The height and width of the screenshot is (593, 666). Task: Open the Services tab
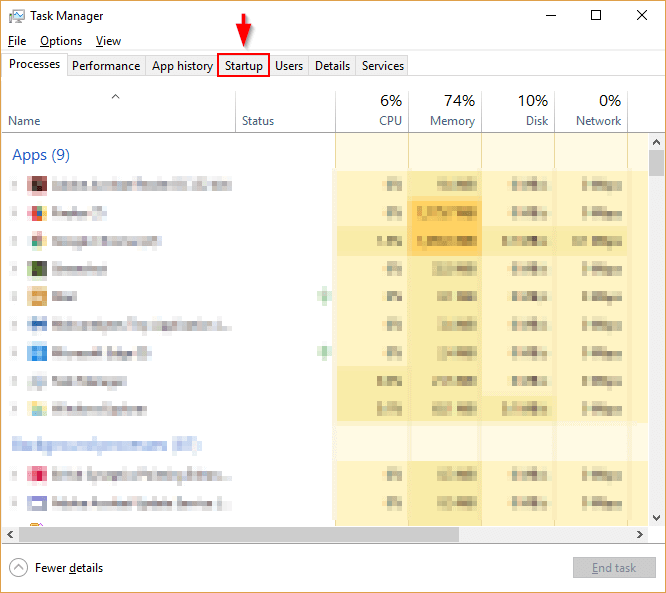point(382,66)
